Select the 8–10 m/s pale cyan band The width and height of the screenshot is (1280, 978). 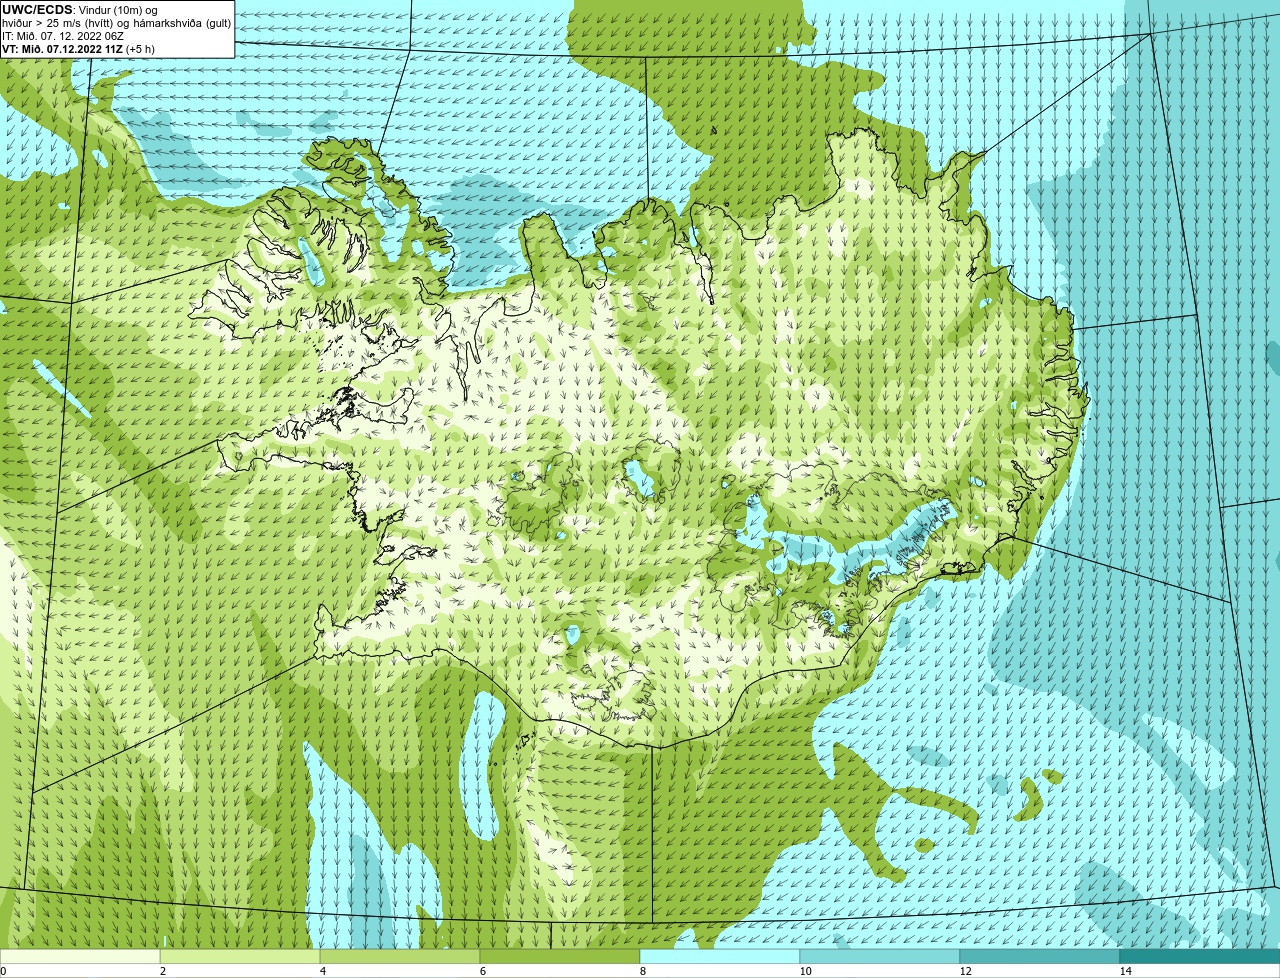[720, 956]
